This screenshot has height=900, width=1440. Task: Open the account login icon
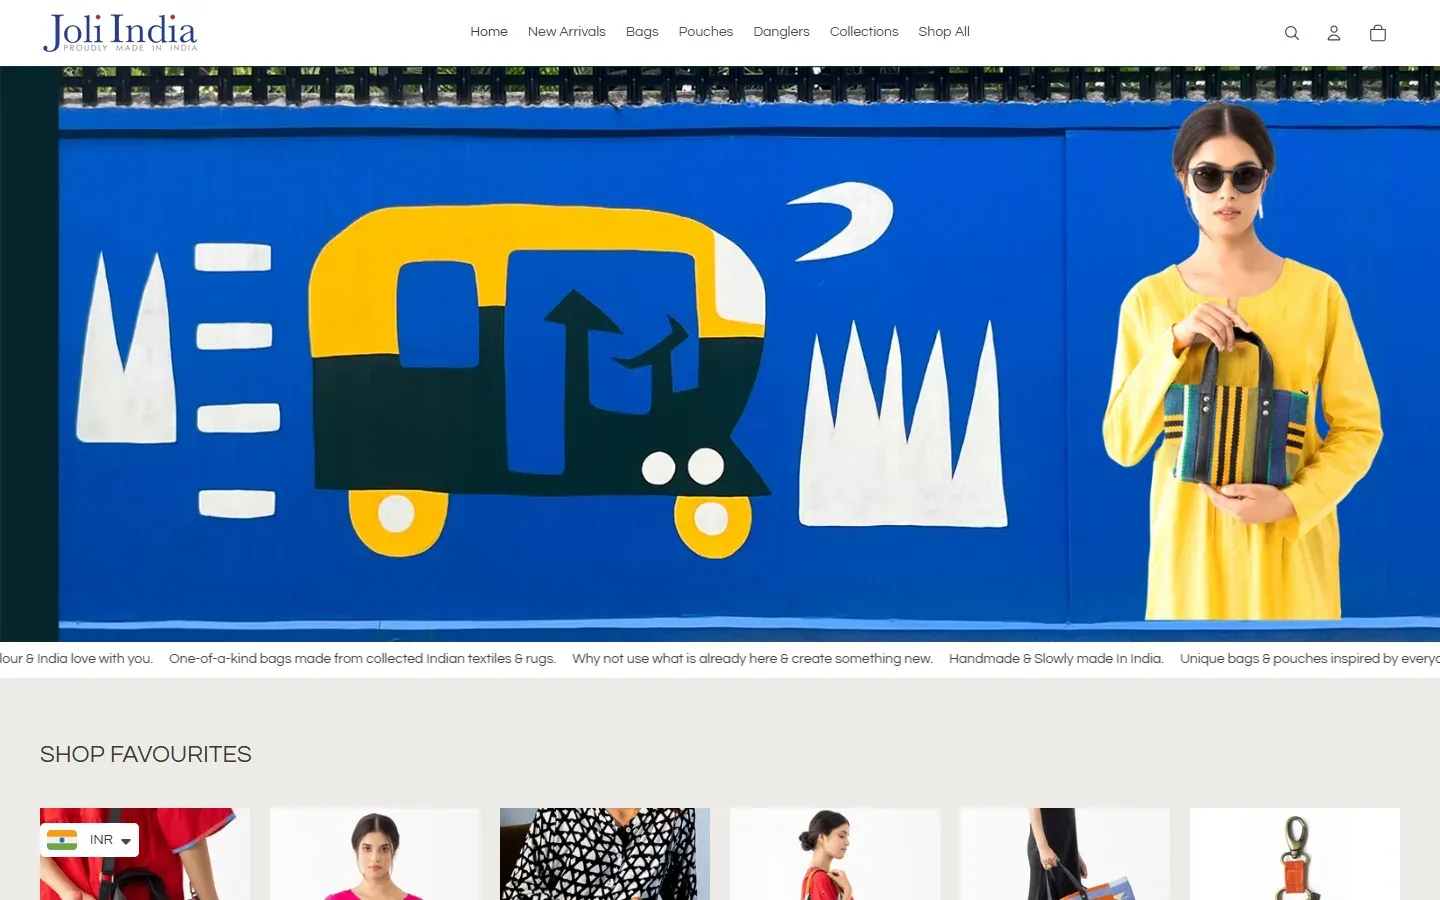tap(1333, 33)
